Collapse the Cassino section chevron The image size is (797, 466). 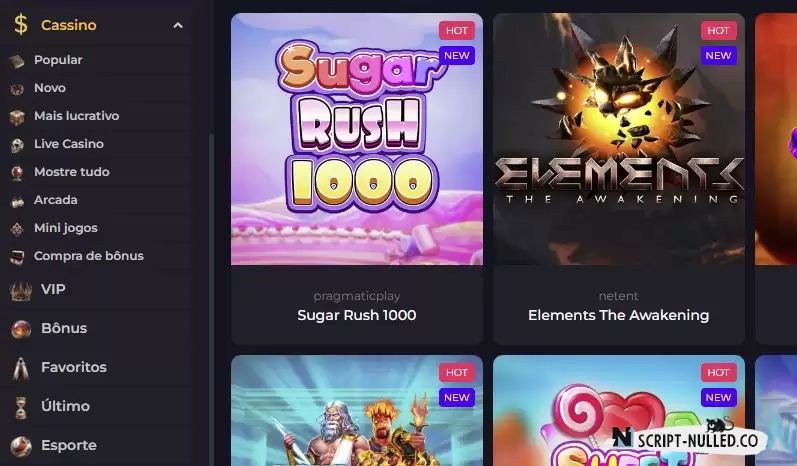pos(178,25)
